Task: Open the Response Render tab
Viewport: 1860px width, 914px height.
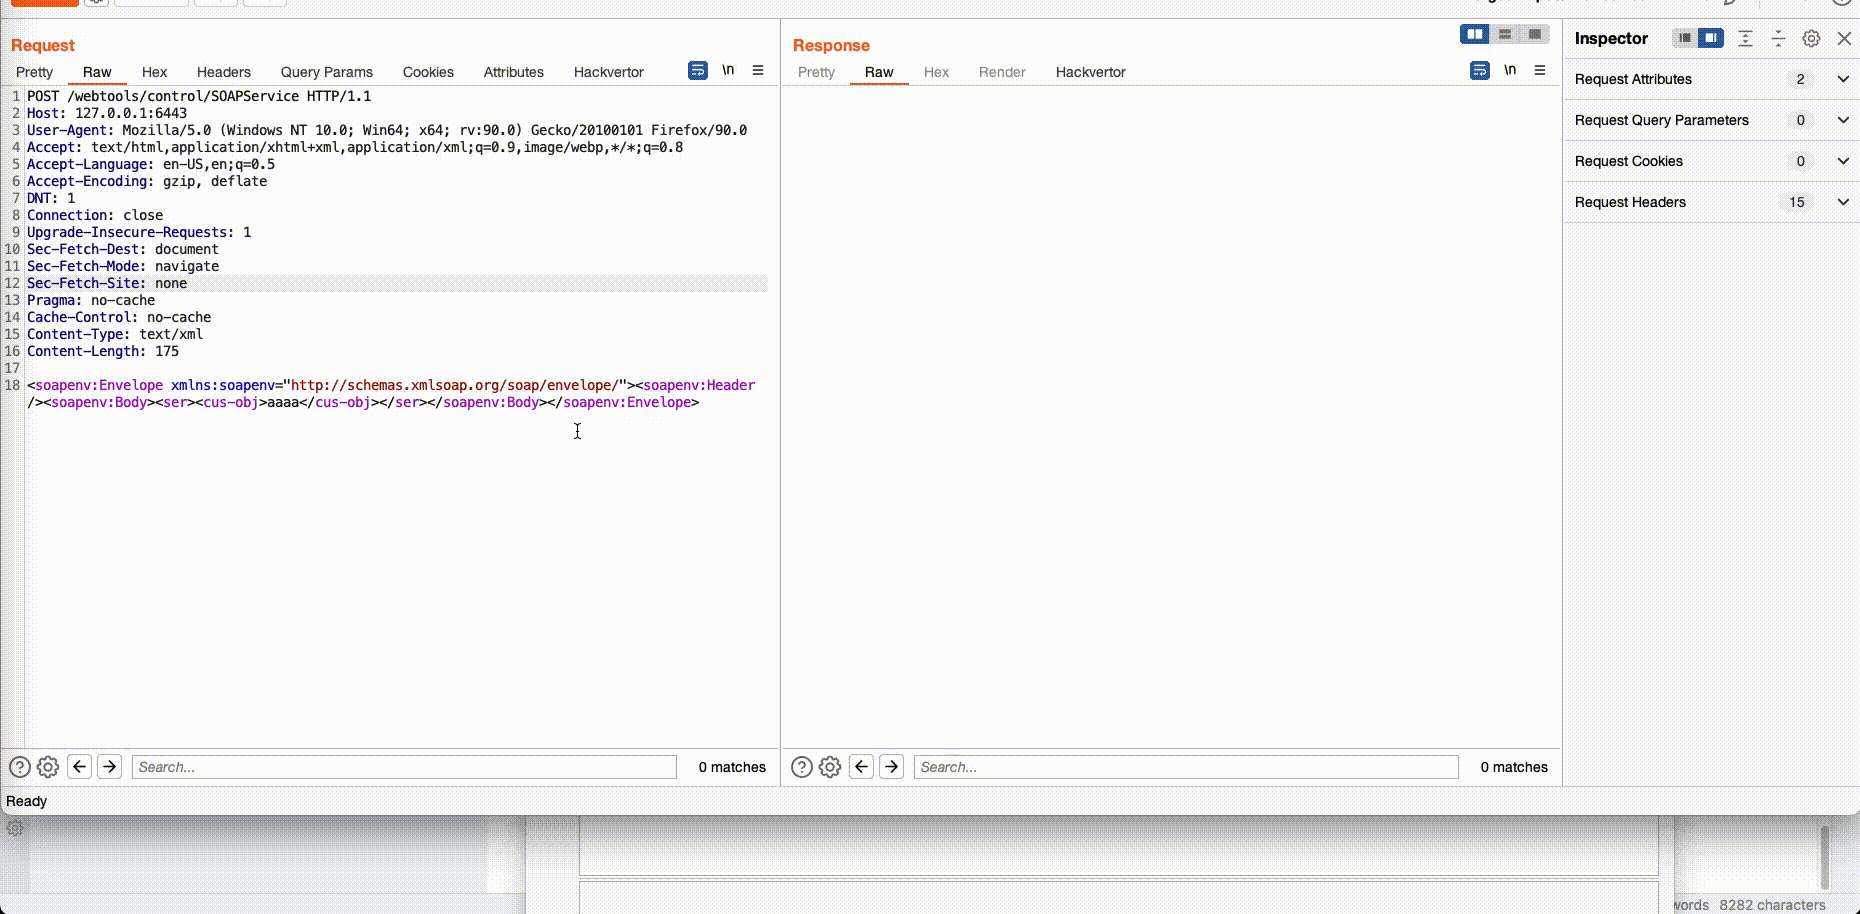Action: (x=1002, y=72)
